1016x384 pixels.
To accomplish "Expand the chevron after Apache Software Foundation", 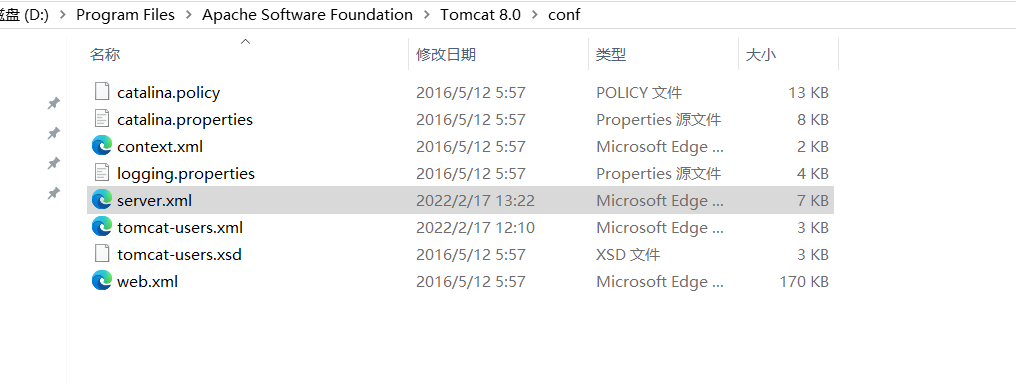I will (x=426, y=15).
